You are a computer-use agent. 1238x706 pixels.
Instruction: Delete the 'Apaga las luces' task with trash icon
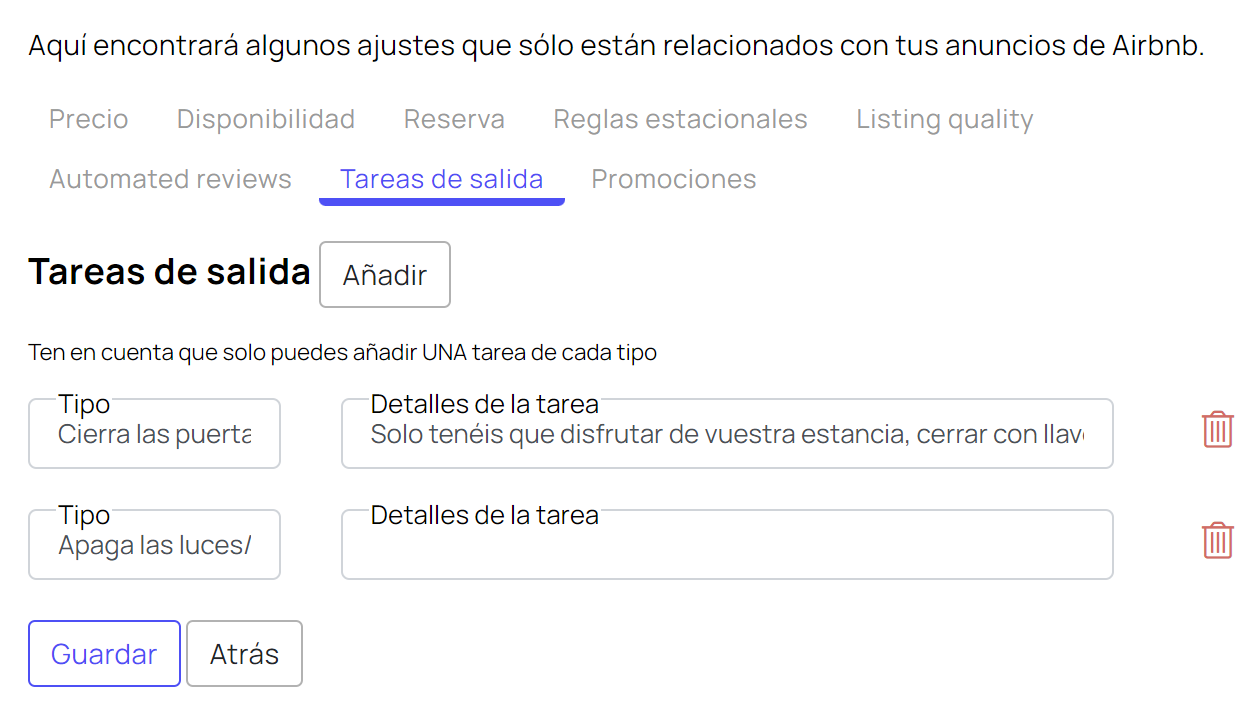[x=1217, y=540]
